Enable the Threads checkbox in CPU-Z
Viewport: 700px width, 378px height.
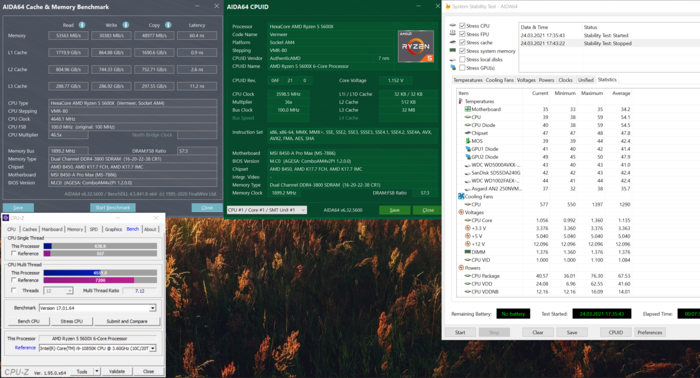click(13, 290)
